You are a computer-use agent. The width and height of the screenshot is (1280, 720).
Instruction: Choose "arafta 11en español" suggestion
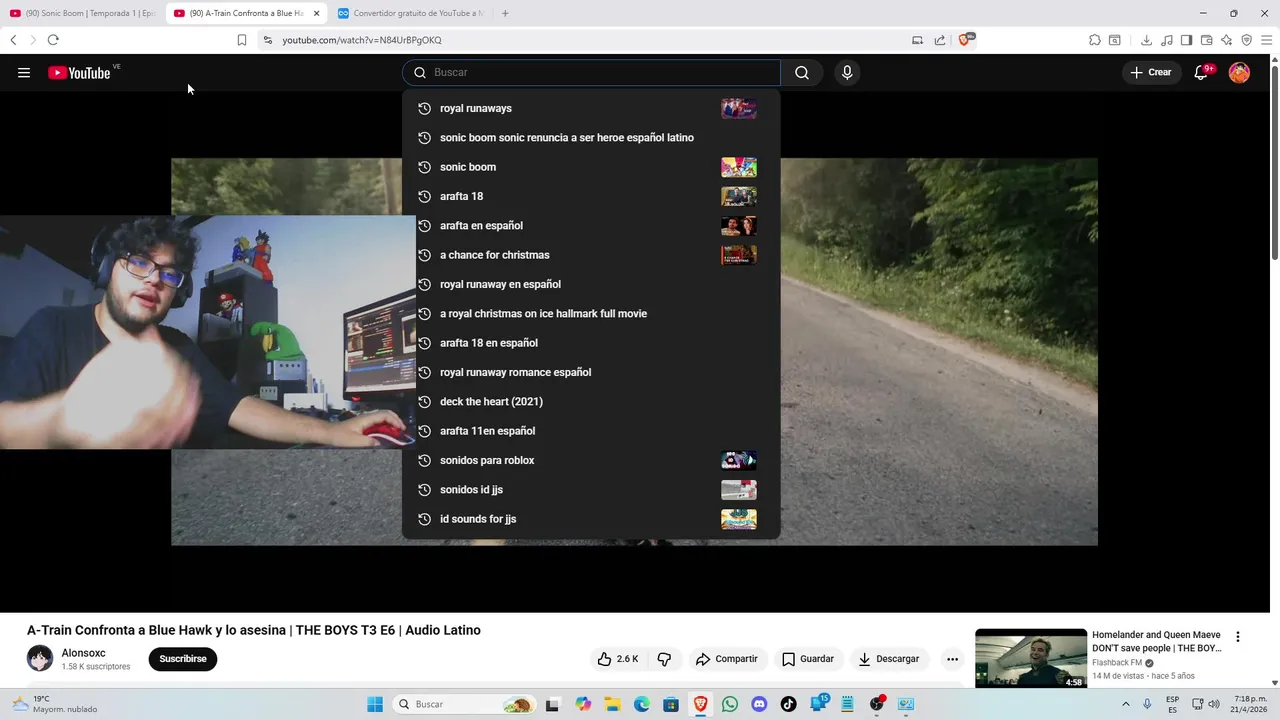pos(590,431)
